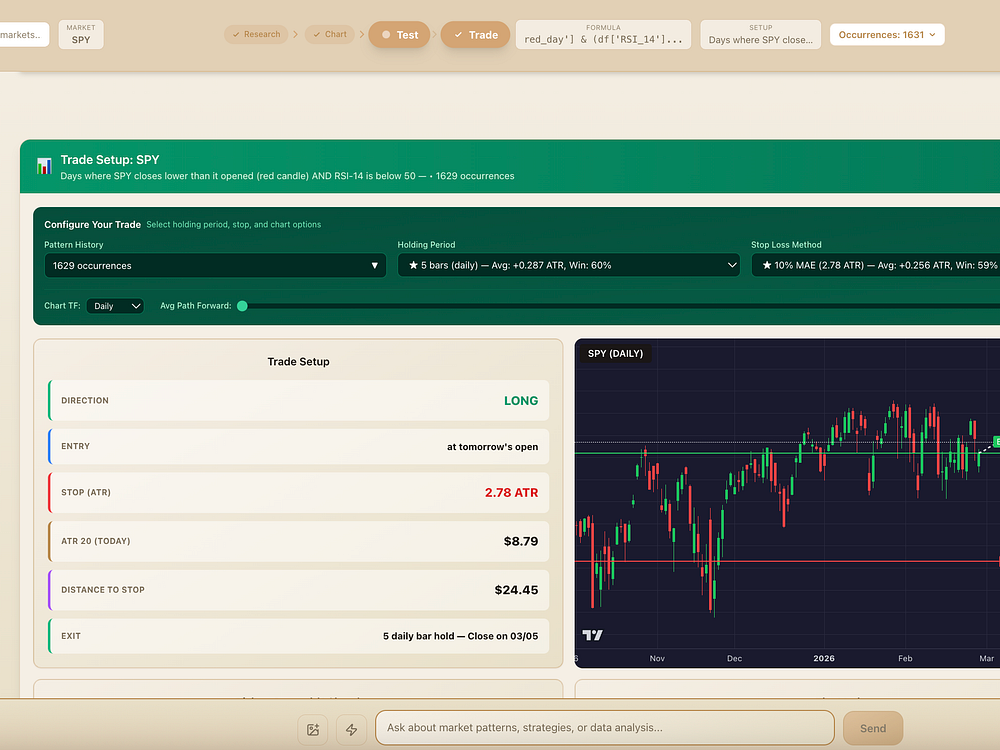
Task: Click the Trade Setup card title
Action: (x=298, y=362)
